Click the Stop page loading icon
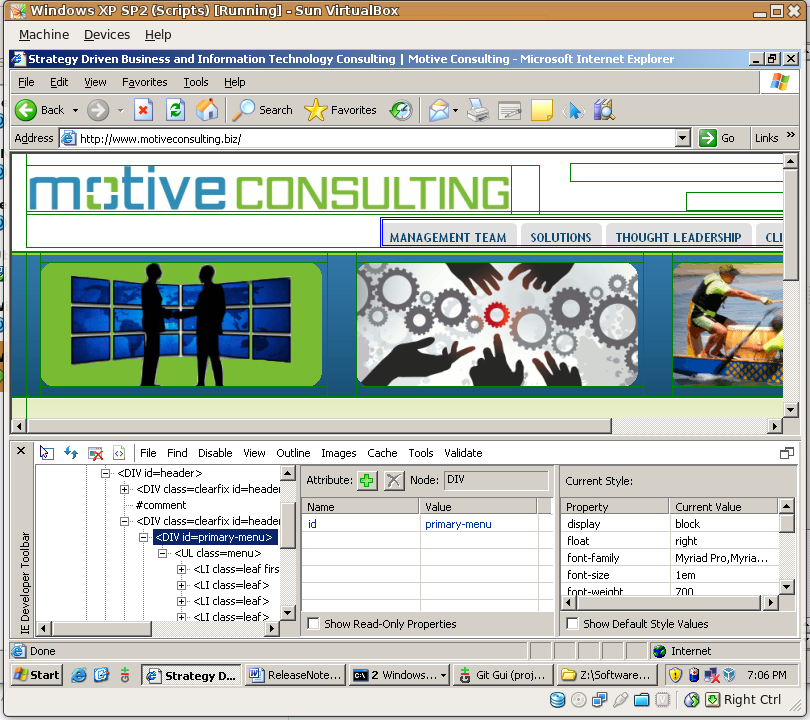Image resolution: width=810 pixels, height=720 pixels. point(143,110)
